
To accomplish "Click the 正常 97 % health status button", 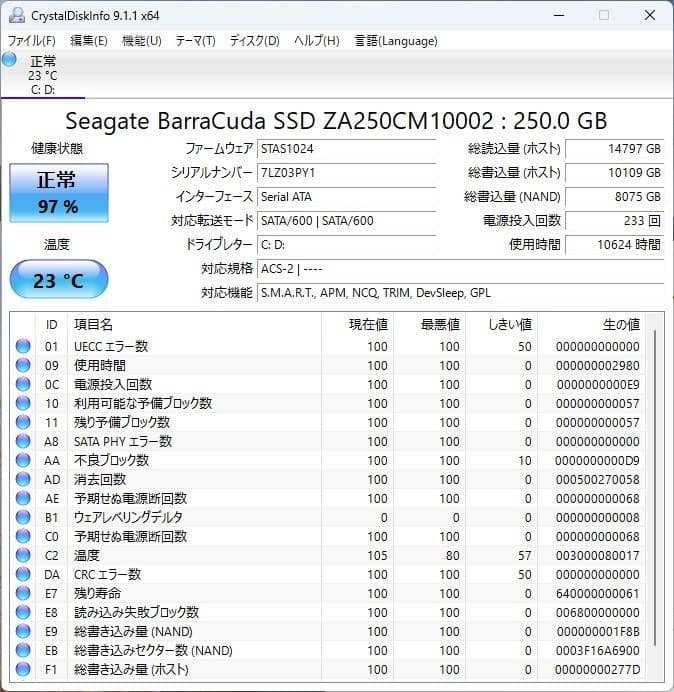I will click(x=59, y=193).
